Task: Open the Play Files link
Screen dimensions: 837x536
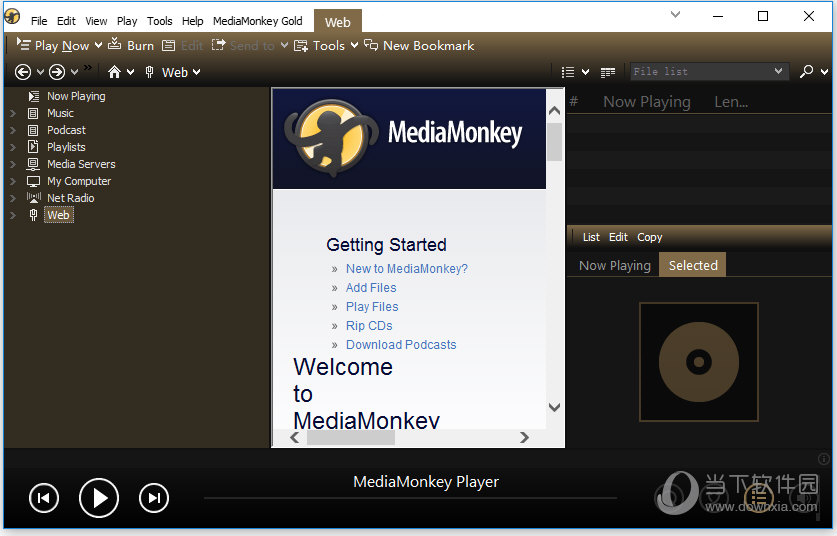Action: [x=372, y=306]
